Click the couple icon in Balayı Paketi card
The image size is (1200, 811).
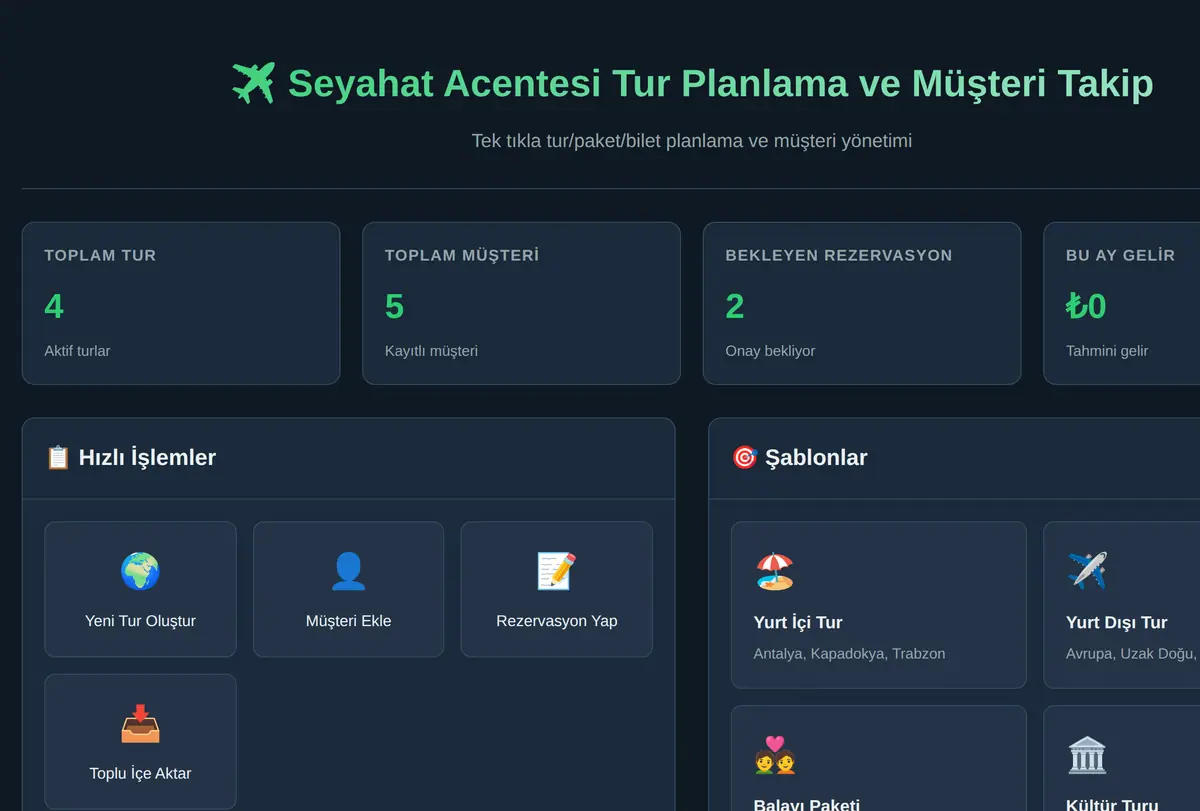coord(774,755)
